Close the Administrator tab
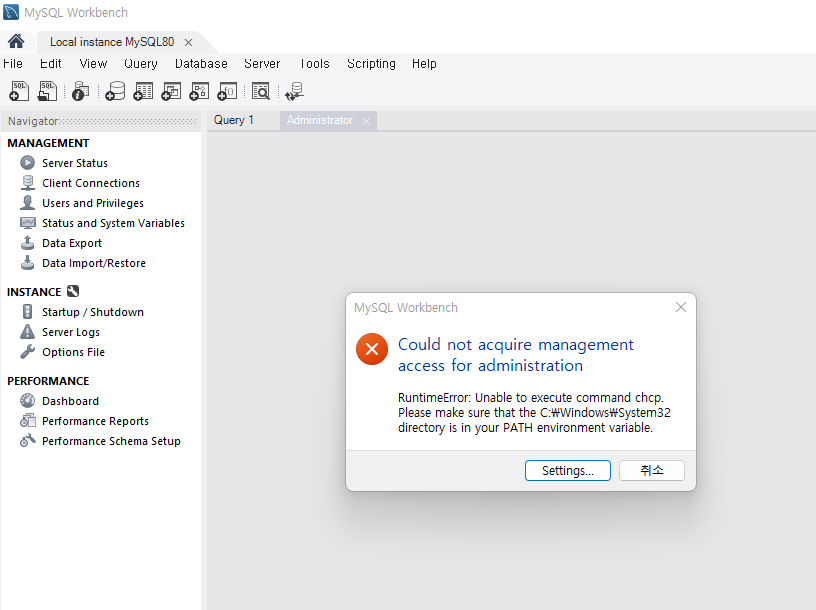This screenshot has height=610, width=816. pos(366,121)
